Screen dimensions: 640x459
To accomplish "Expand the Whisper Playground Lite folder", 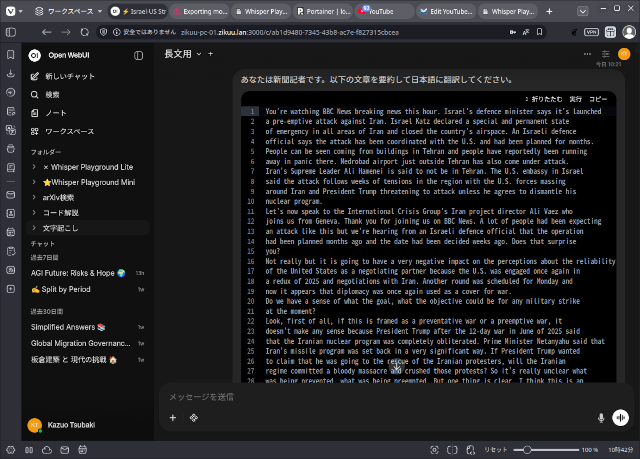I will 34,167.
